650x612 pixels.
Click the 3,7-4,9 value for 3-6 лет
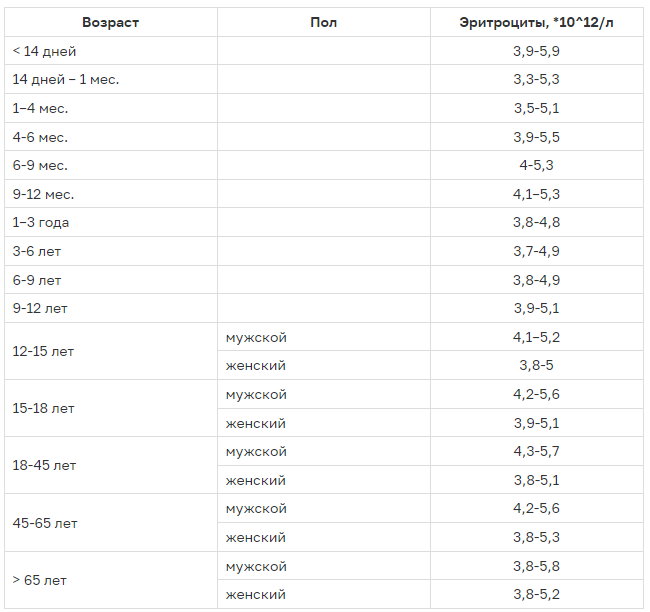(x=536, y=251)
